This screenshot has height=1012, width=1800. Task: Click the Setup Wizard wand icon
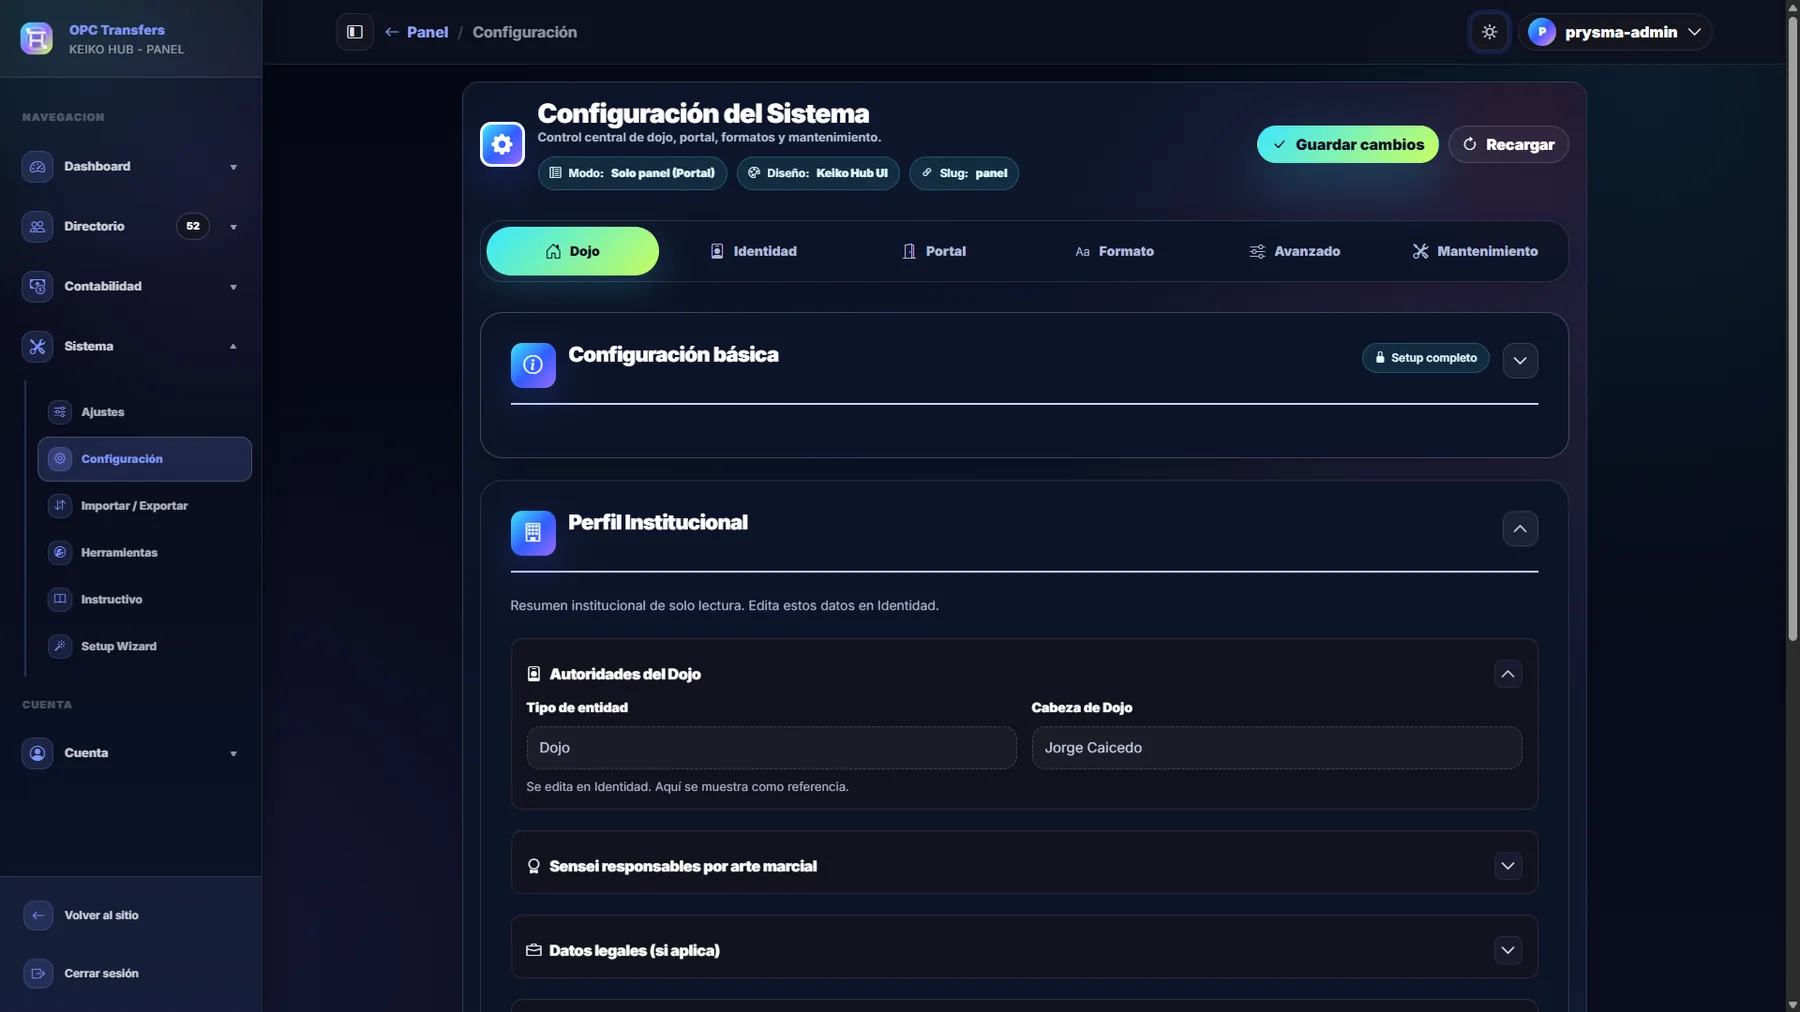click(x=60, y=647)
